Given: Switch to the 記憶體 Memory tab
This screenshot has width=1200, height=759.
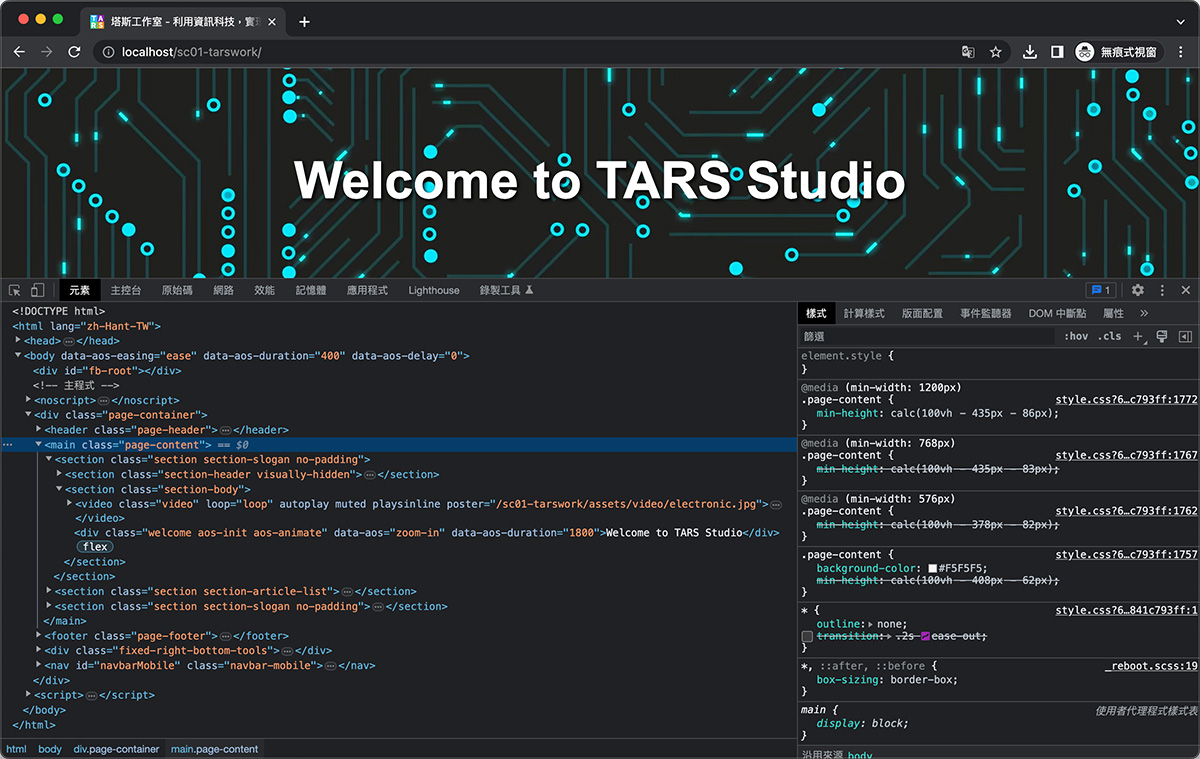Looking at the screenshot, I should tap(311, 290).
